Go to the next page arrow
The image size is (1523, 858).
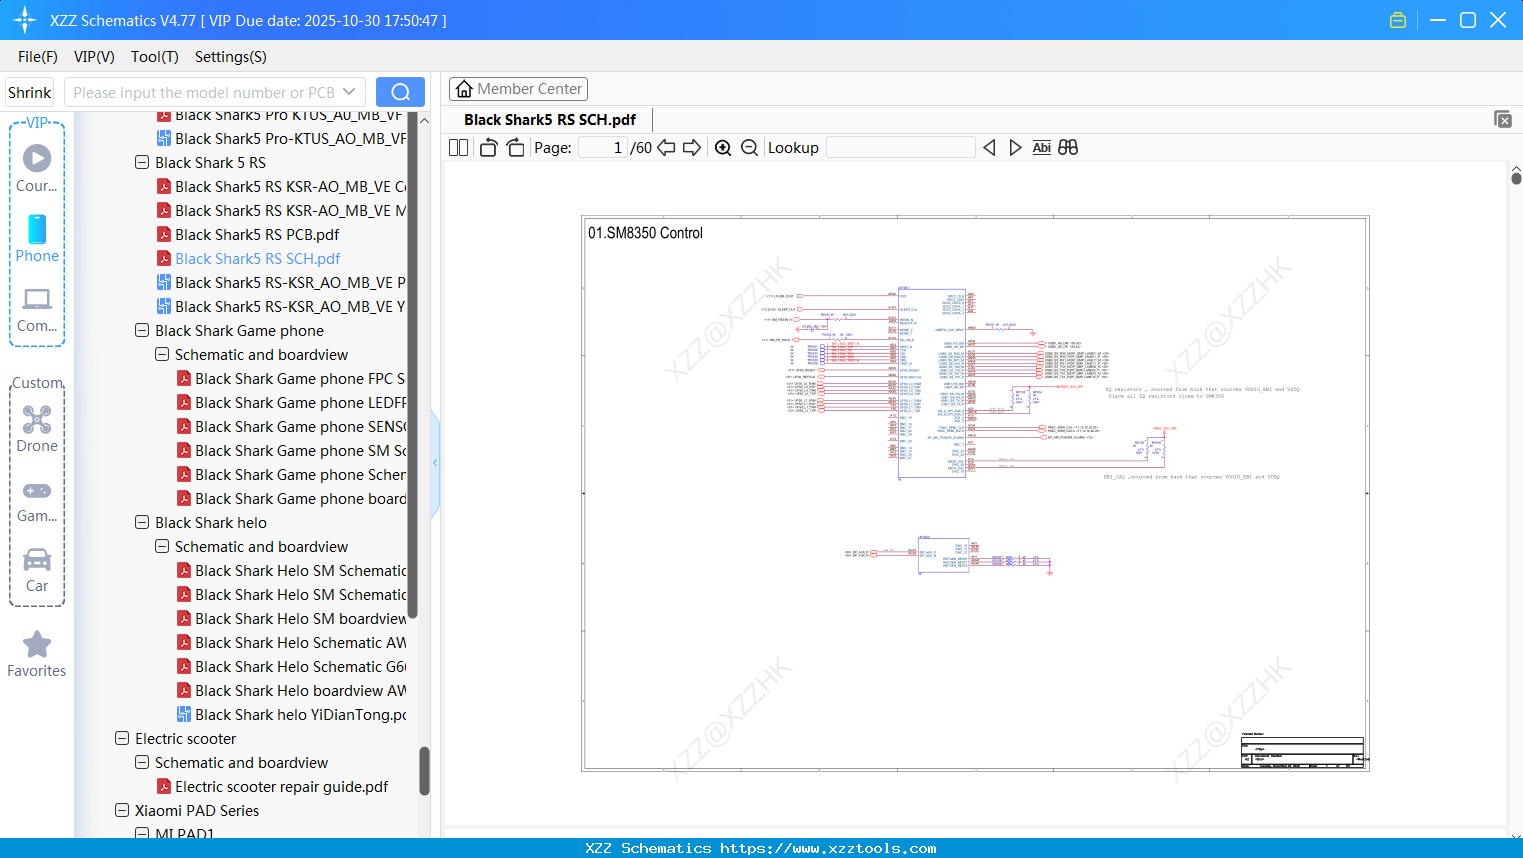[692, 148]
